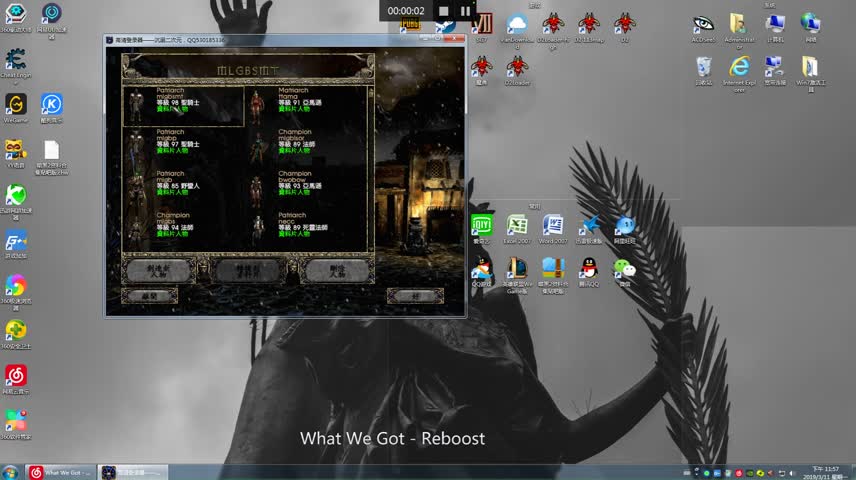Open the Windows Start menu
This screenshot has height=480, width=856.
[10, 472]
